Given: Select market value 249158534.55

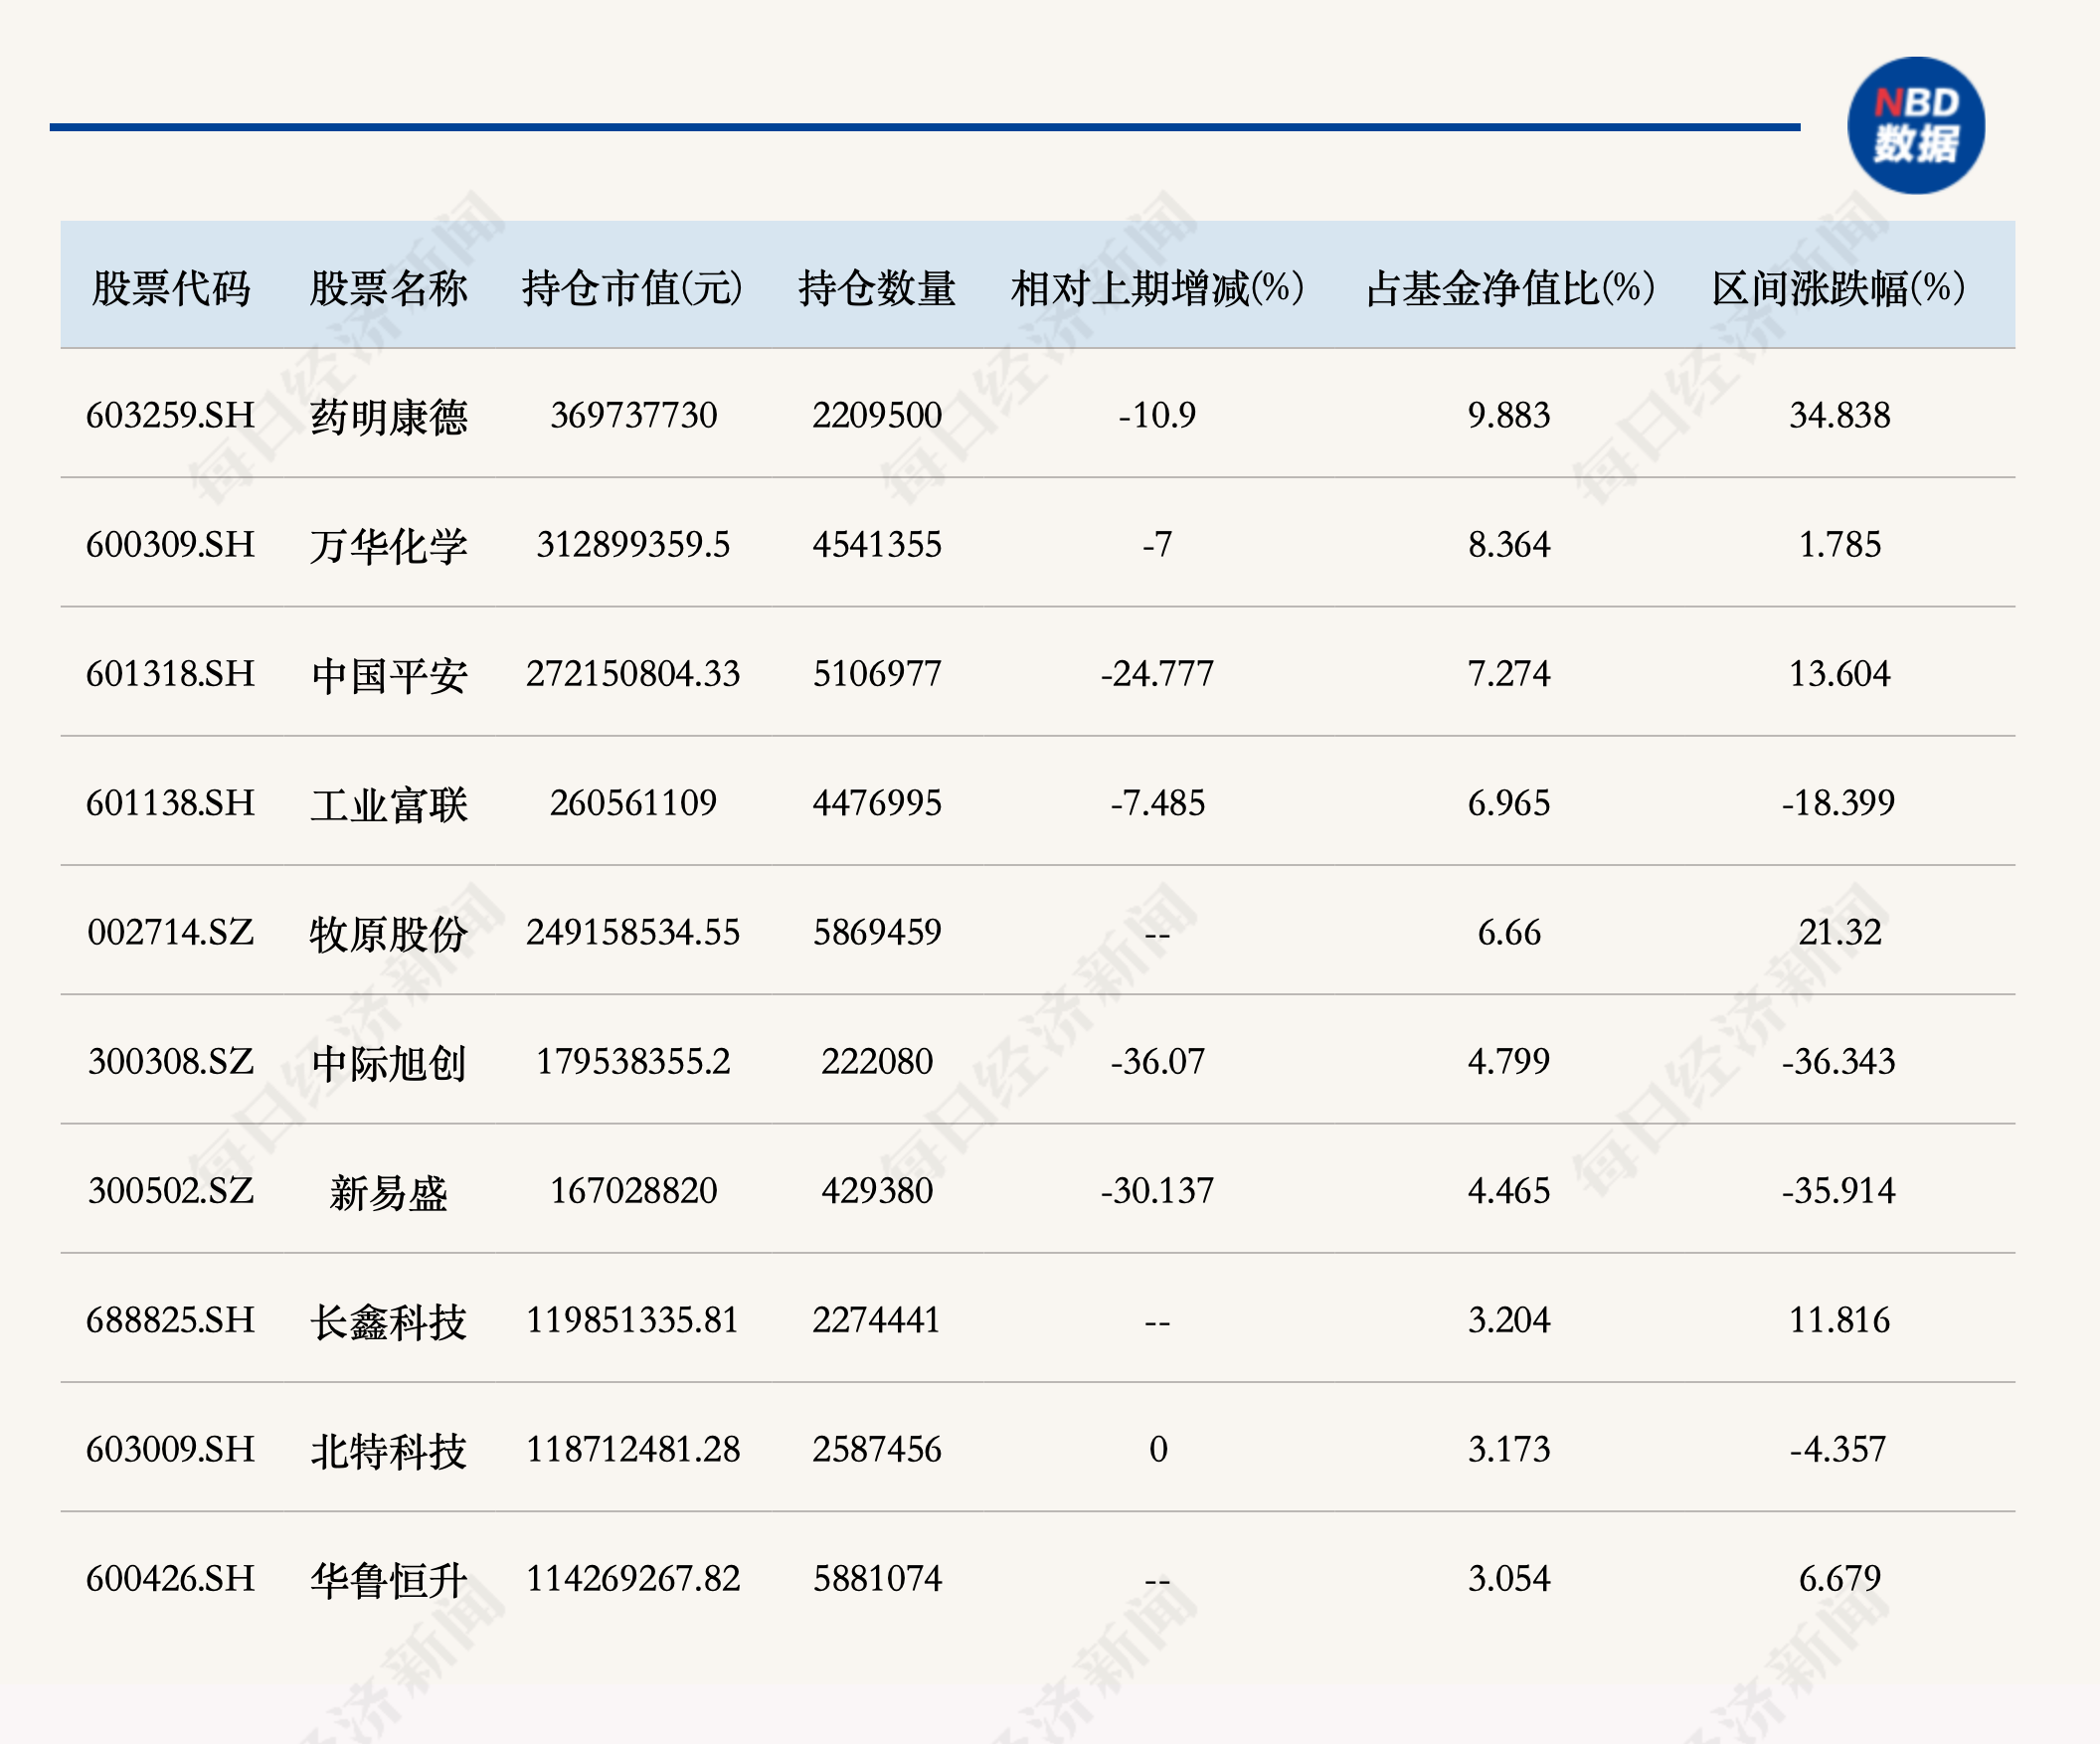Looking at the screenshot, I should coord(633,932).
